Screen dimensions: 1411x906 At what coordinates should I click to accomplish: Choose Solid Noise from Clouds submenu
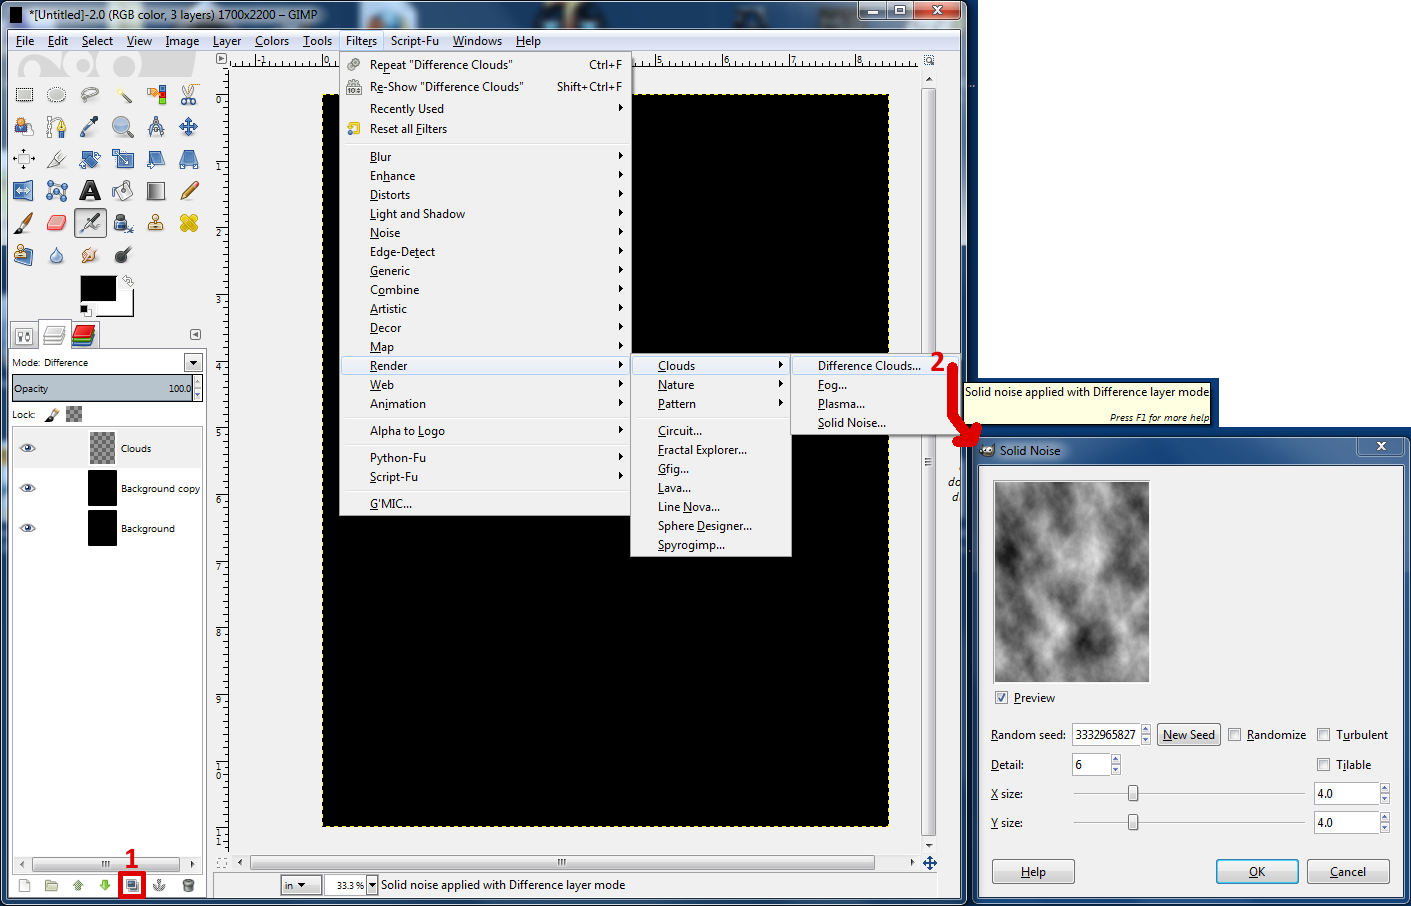[852, 423]
